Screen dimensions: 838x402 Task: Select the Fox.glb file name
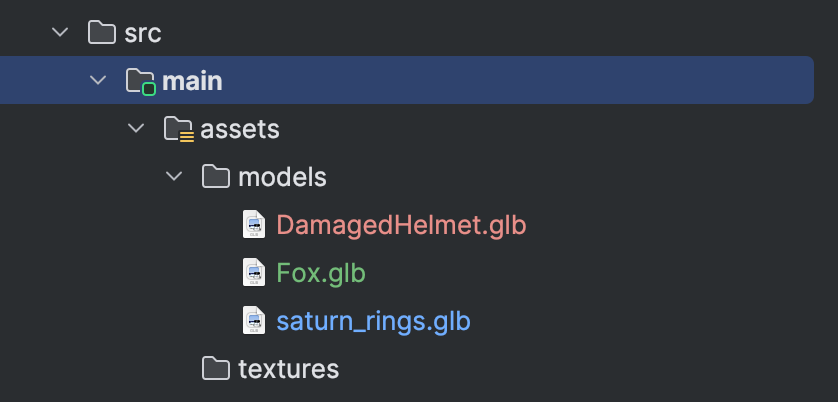coord(322,273)
